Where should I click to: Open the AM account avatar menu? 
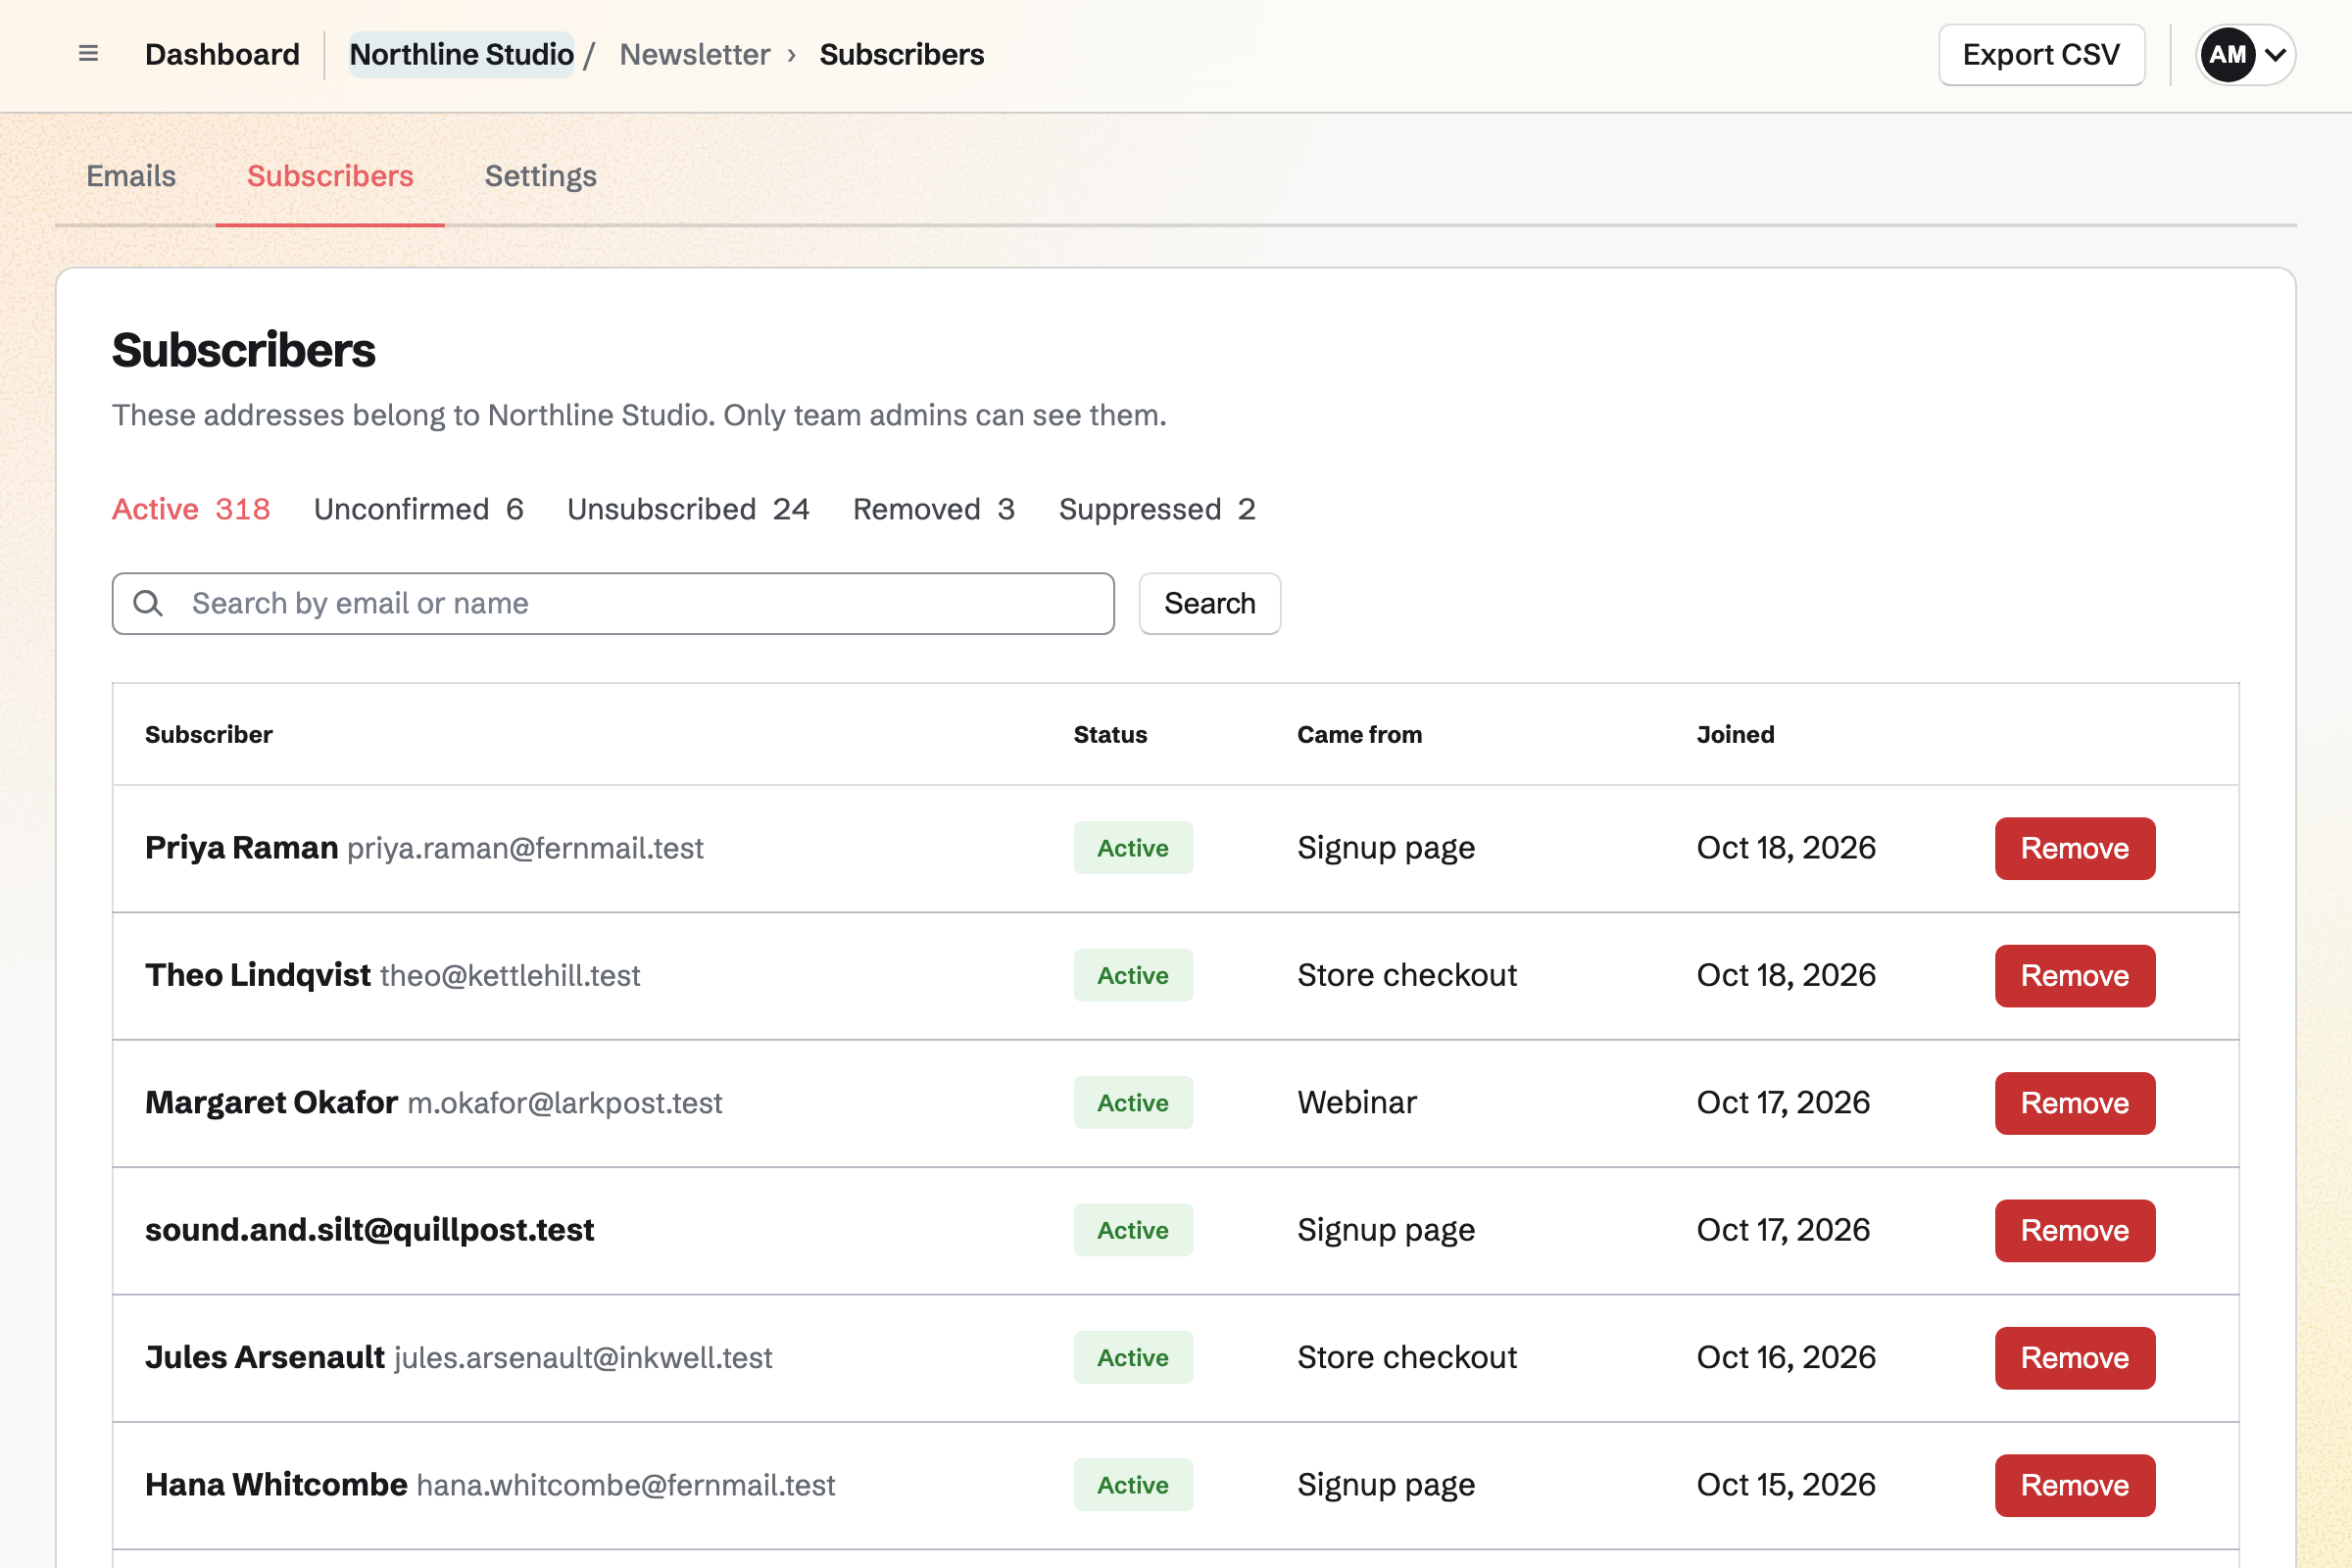[2245, 54]
